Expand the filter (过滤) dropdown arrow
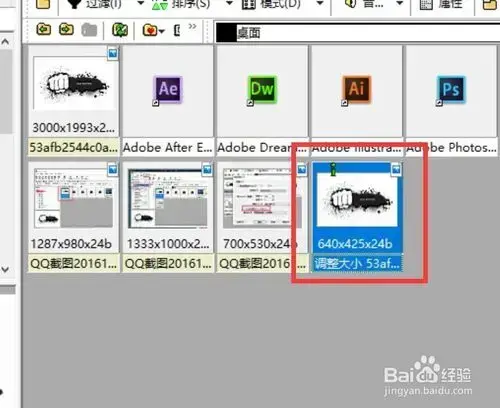500x408 pixels. 141,4
